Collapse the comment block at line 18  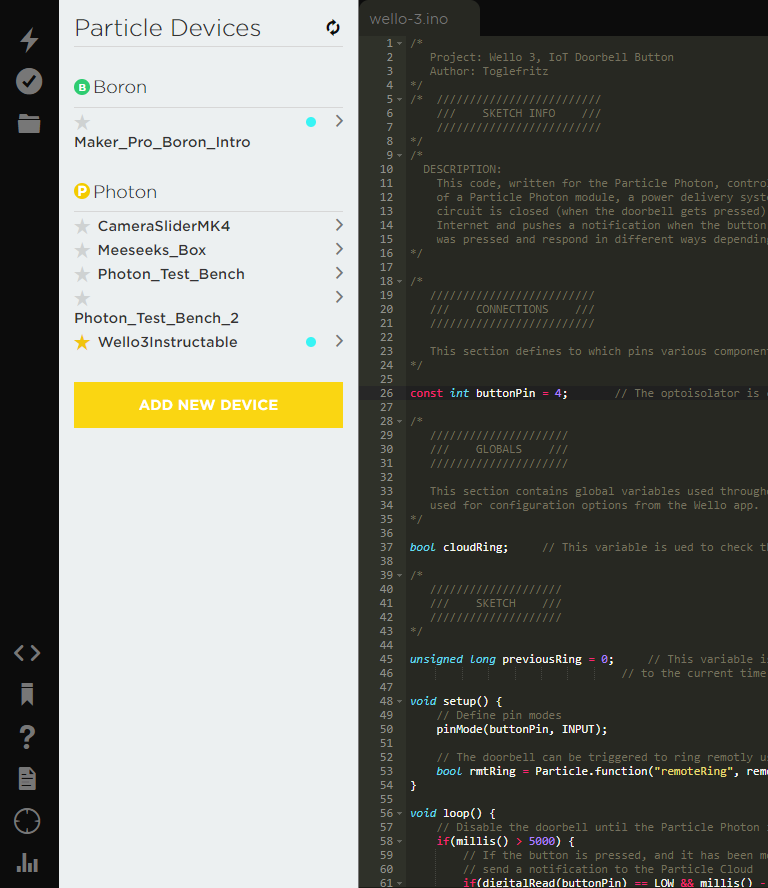point(400,281)
